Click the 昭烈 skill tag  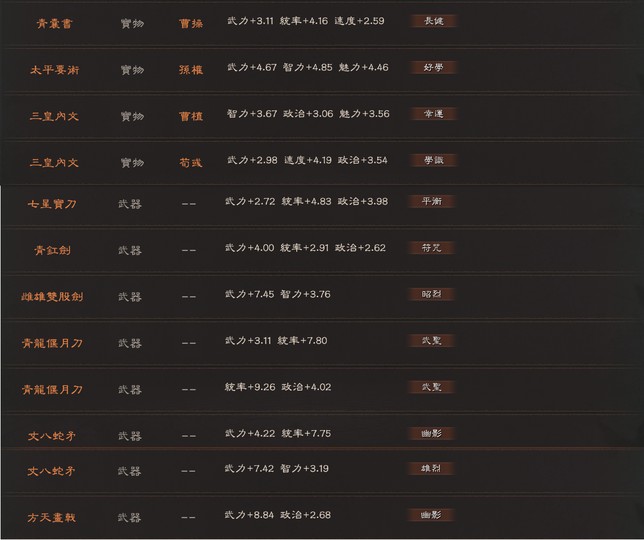(x=431, y=294)
